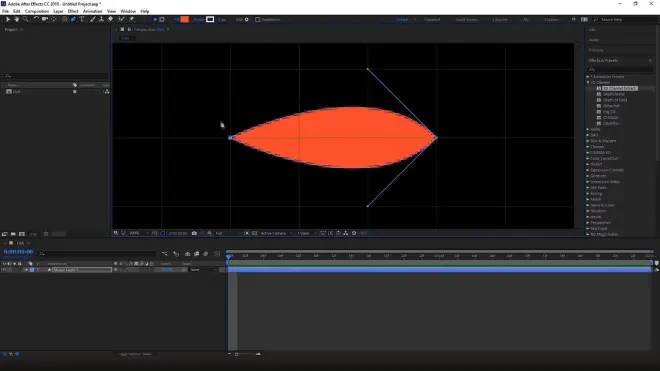Toggle visibility eye of Shape Layer 1
The width and height of the screenshot is (660, 371).
(x=4, y=270)
